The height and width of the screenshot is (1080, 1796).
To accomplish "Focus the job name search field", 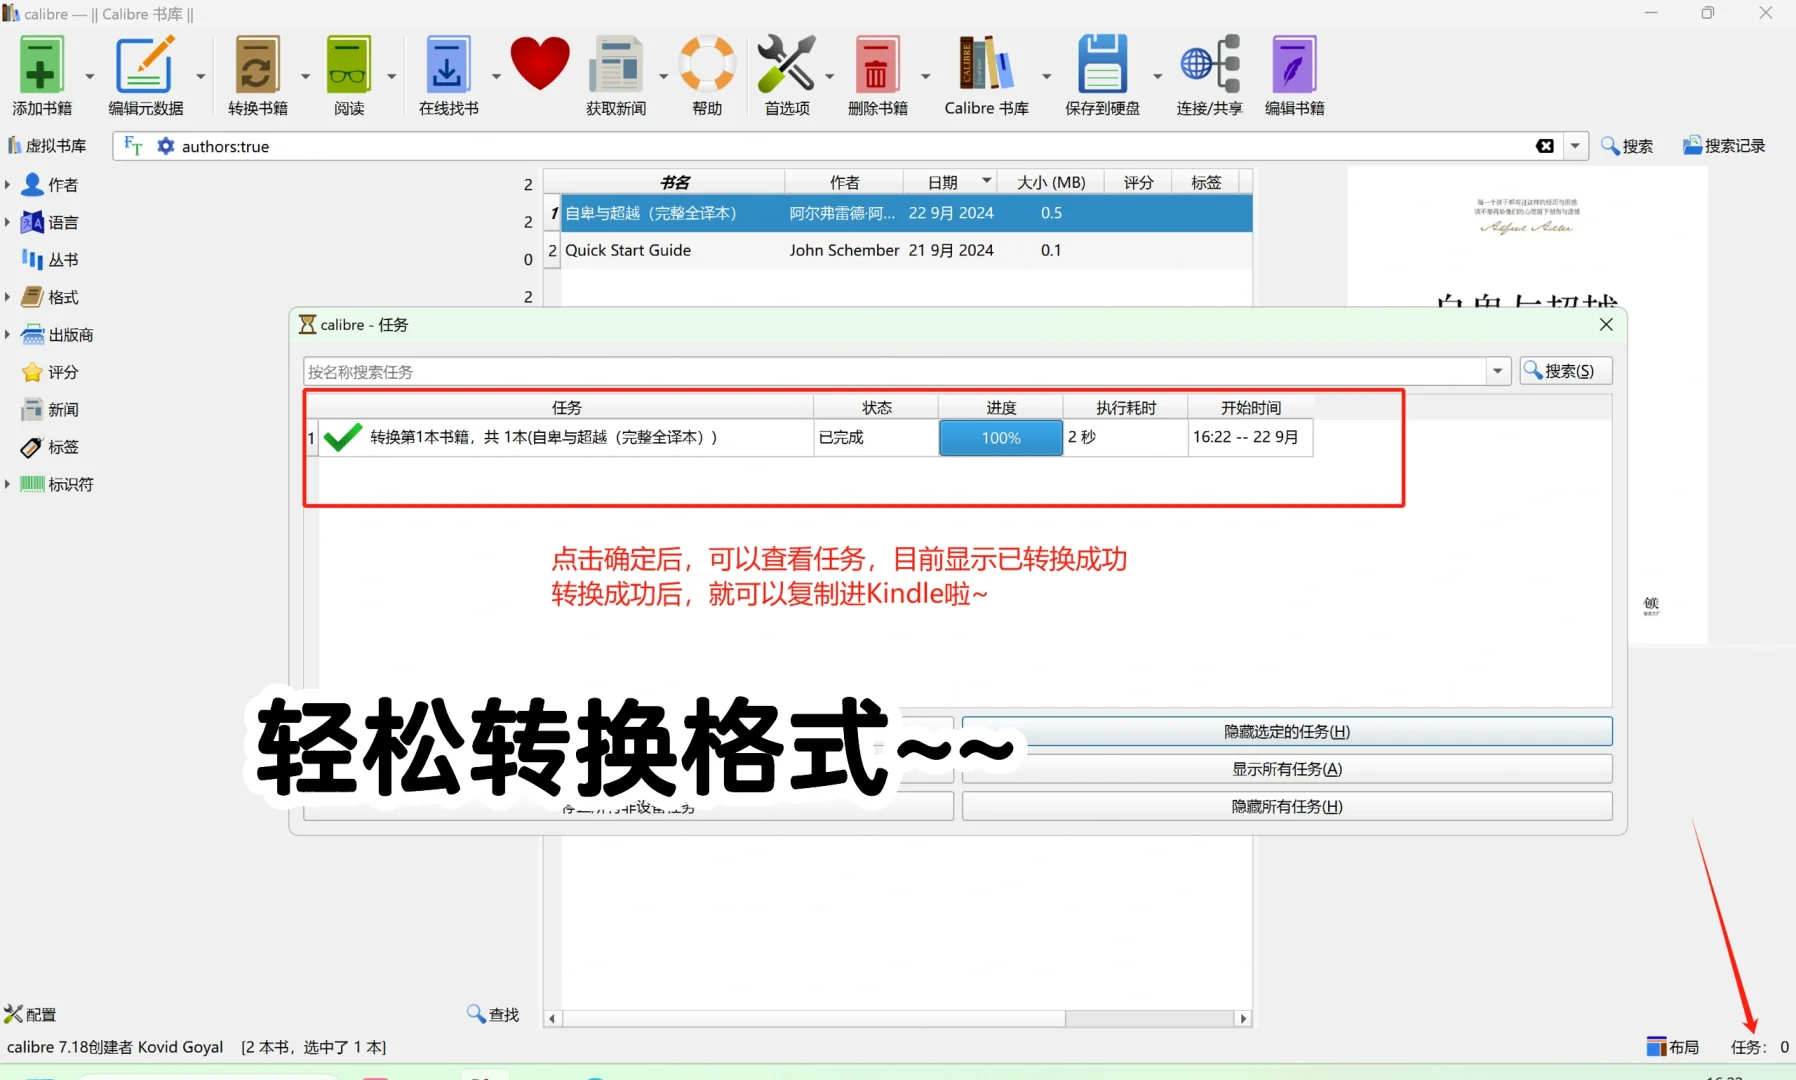I will (x=895, y=371).
